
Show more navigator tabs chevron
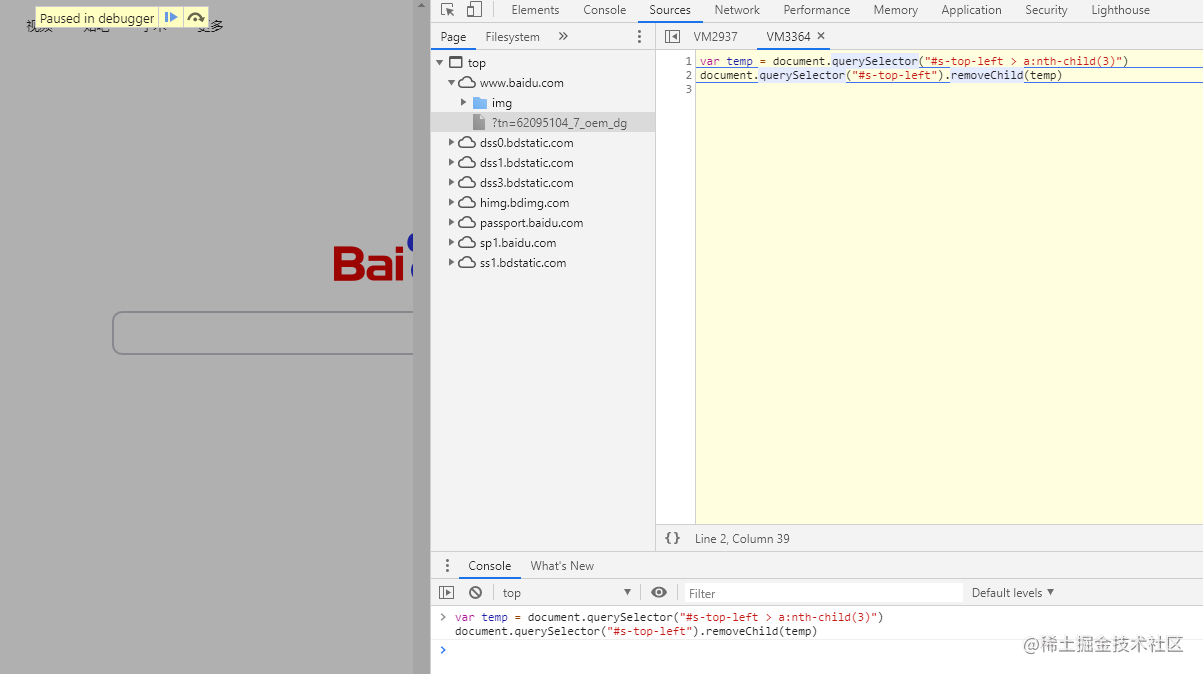click(x=563, y=37)
